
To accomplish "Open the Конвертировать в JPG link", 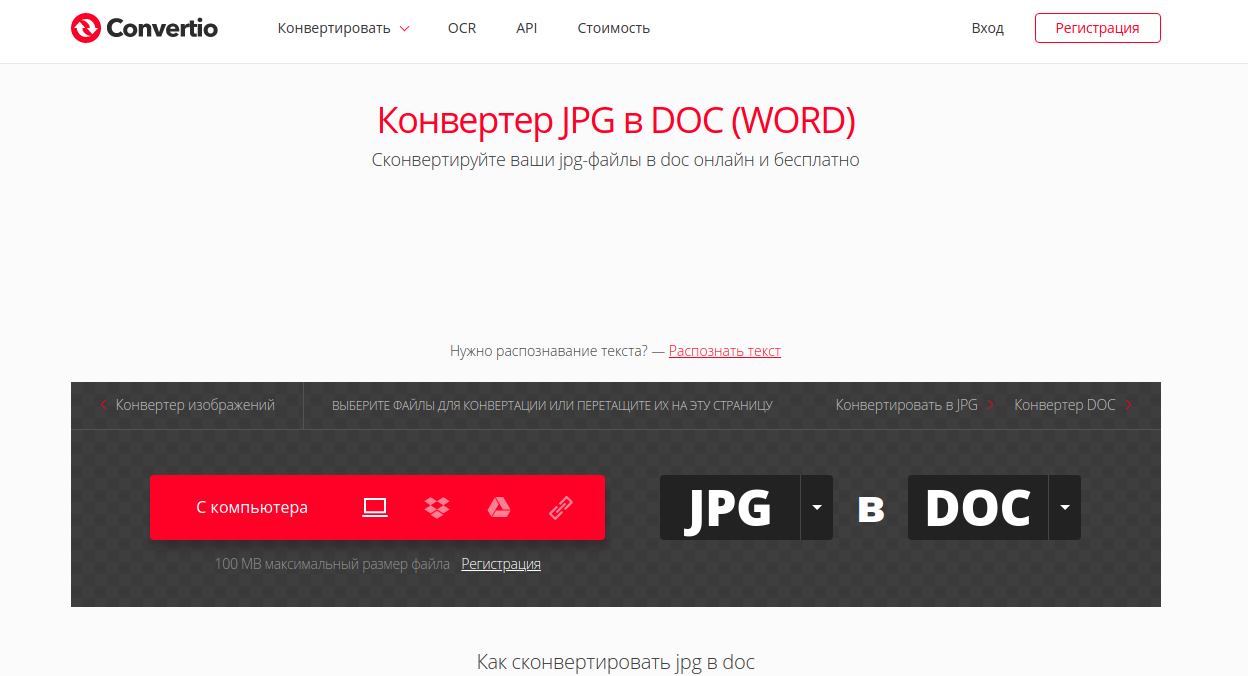I will coord(915,405).
